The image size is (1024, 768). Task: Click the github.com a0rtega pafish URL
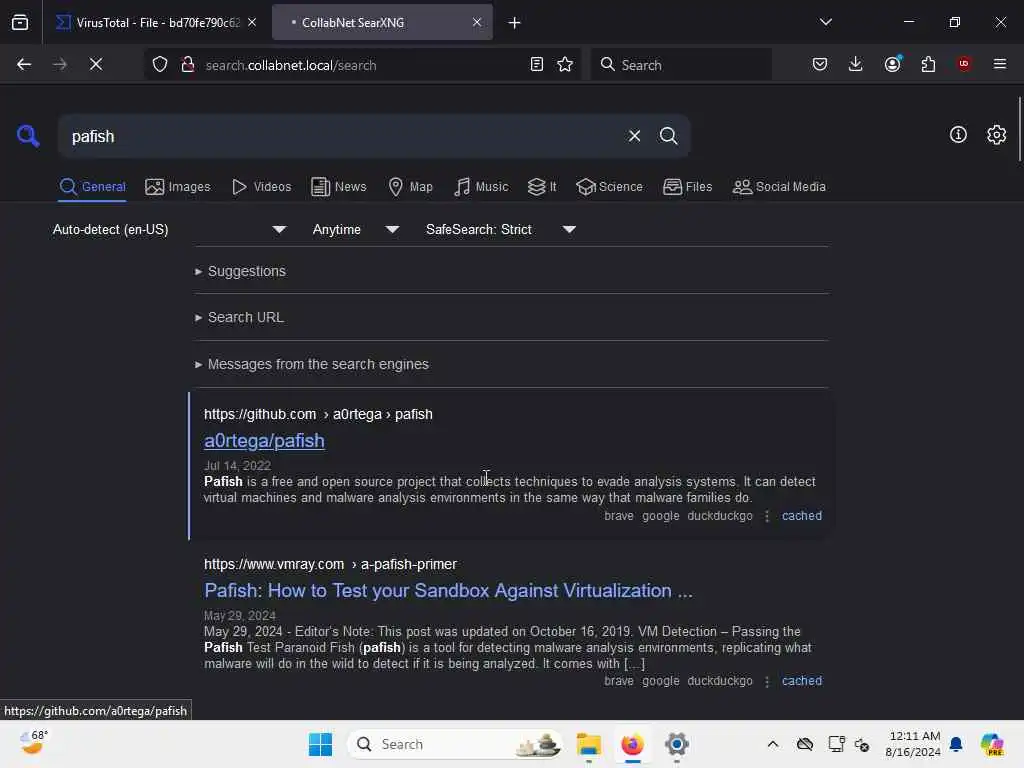318,414
